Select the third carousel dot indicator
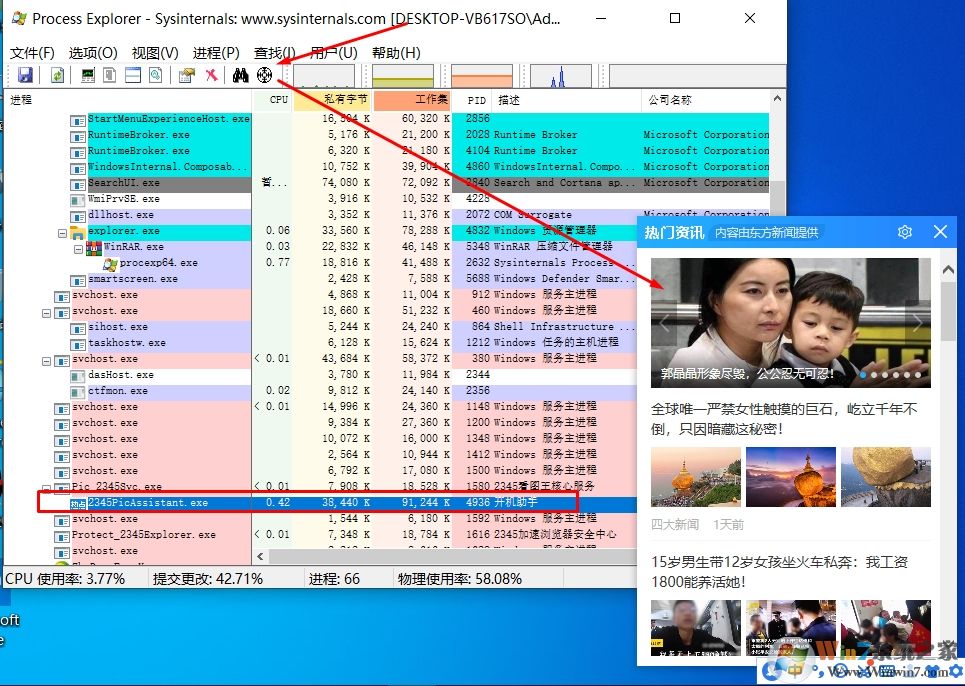965x686 pixels. pos(884,375)
